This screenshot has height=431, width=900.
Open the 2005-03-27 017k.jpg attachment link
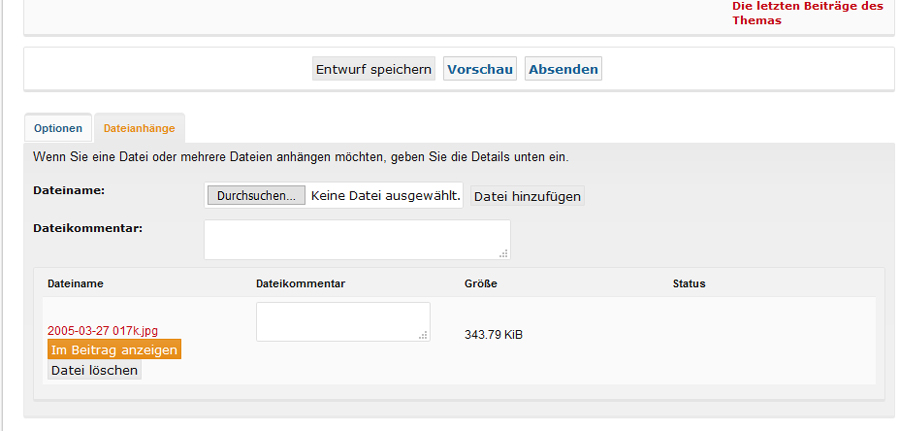point(103,331)
